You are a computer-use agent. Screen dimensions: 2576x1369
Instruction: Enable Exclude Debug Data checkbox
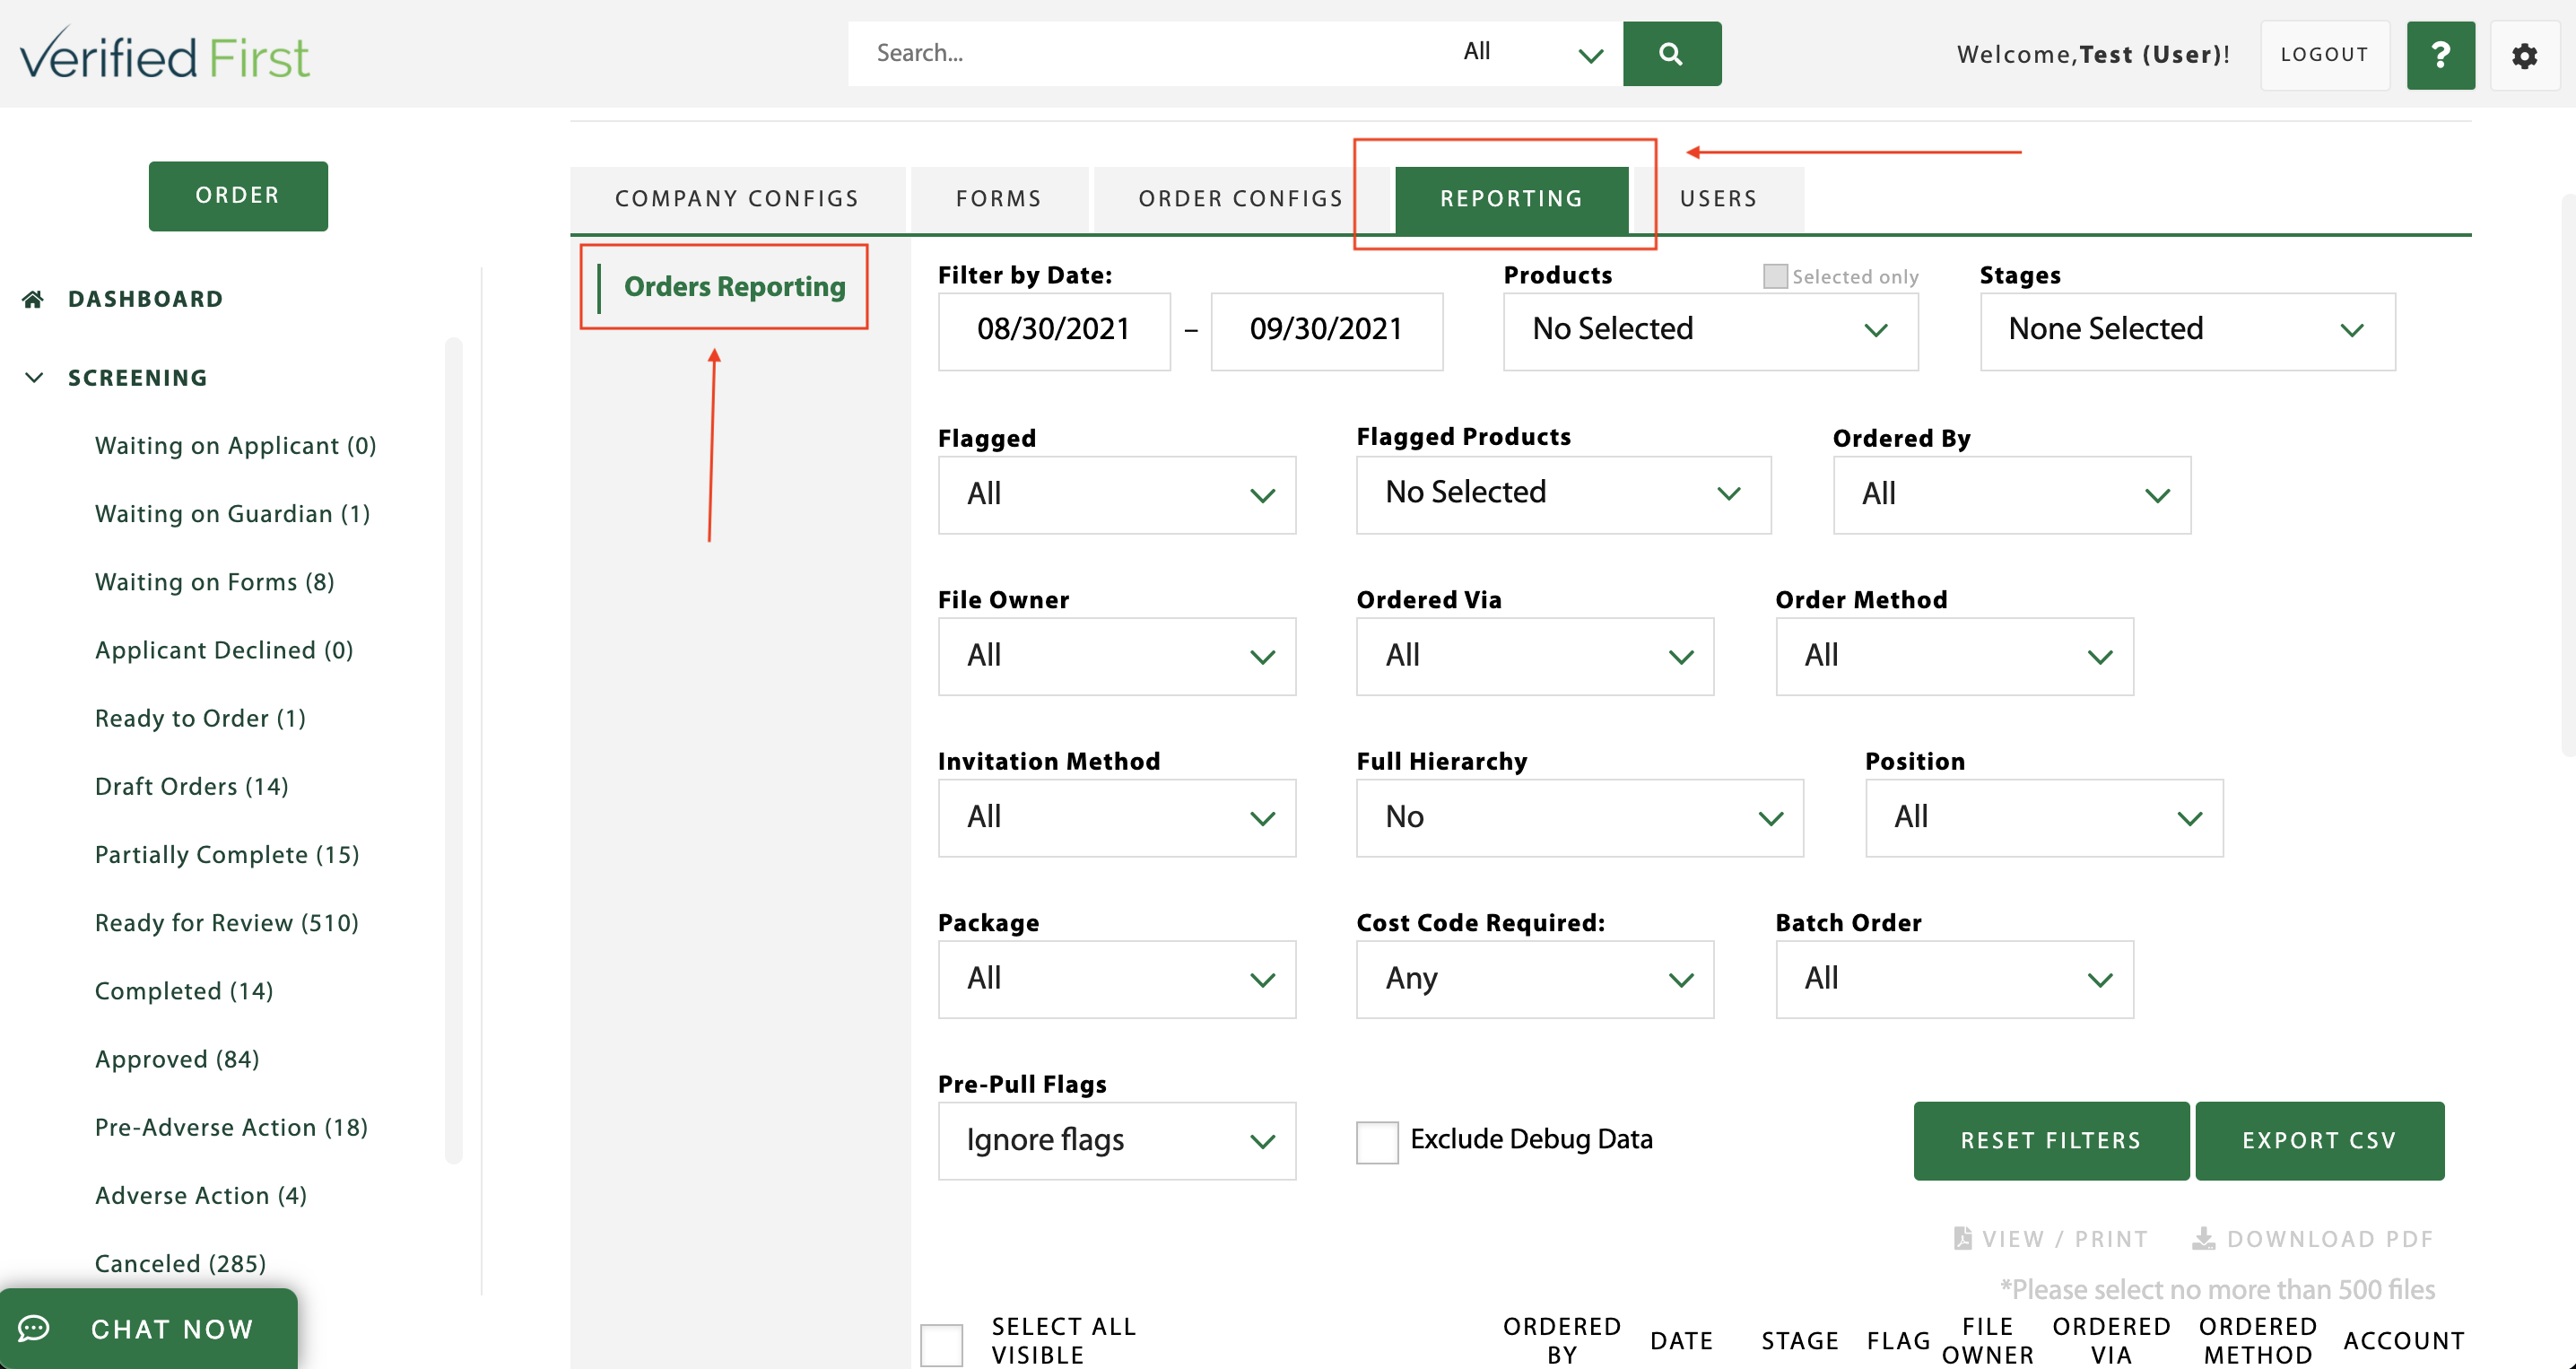[1377, 1141]
